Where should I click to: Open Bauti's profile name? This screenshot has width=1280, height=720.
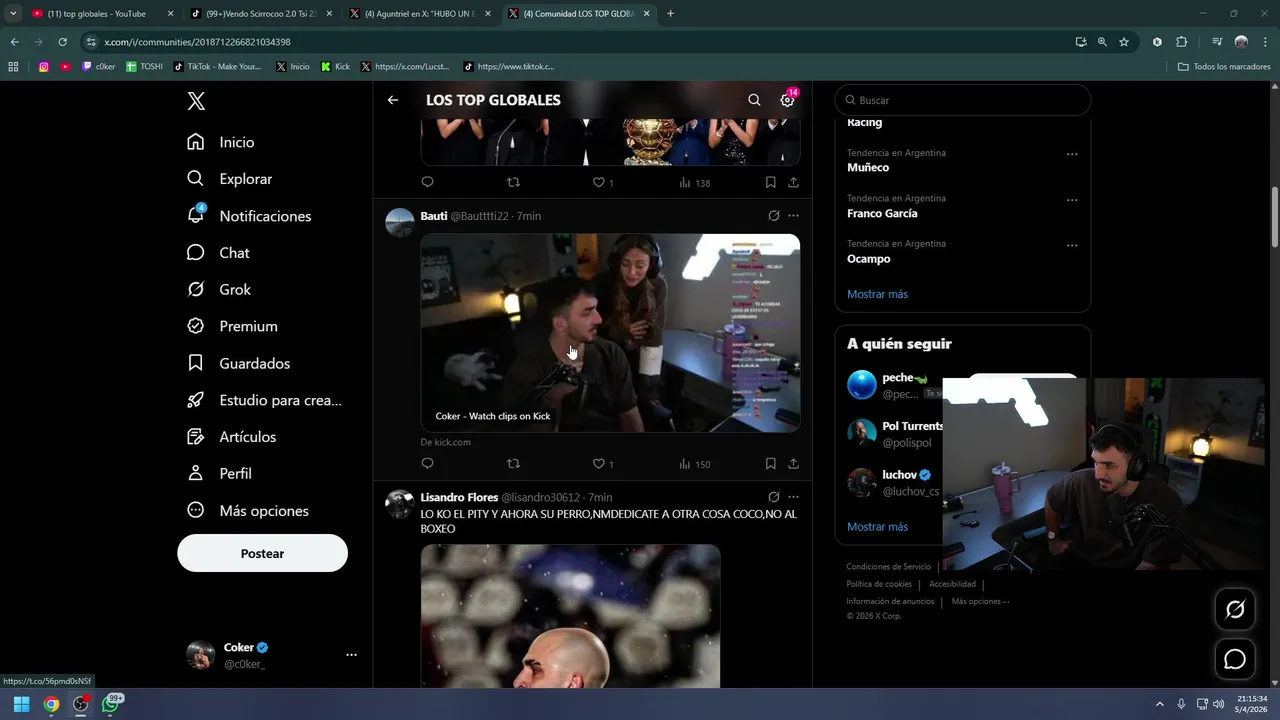(x=434, y=216)
